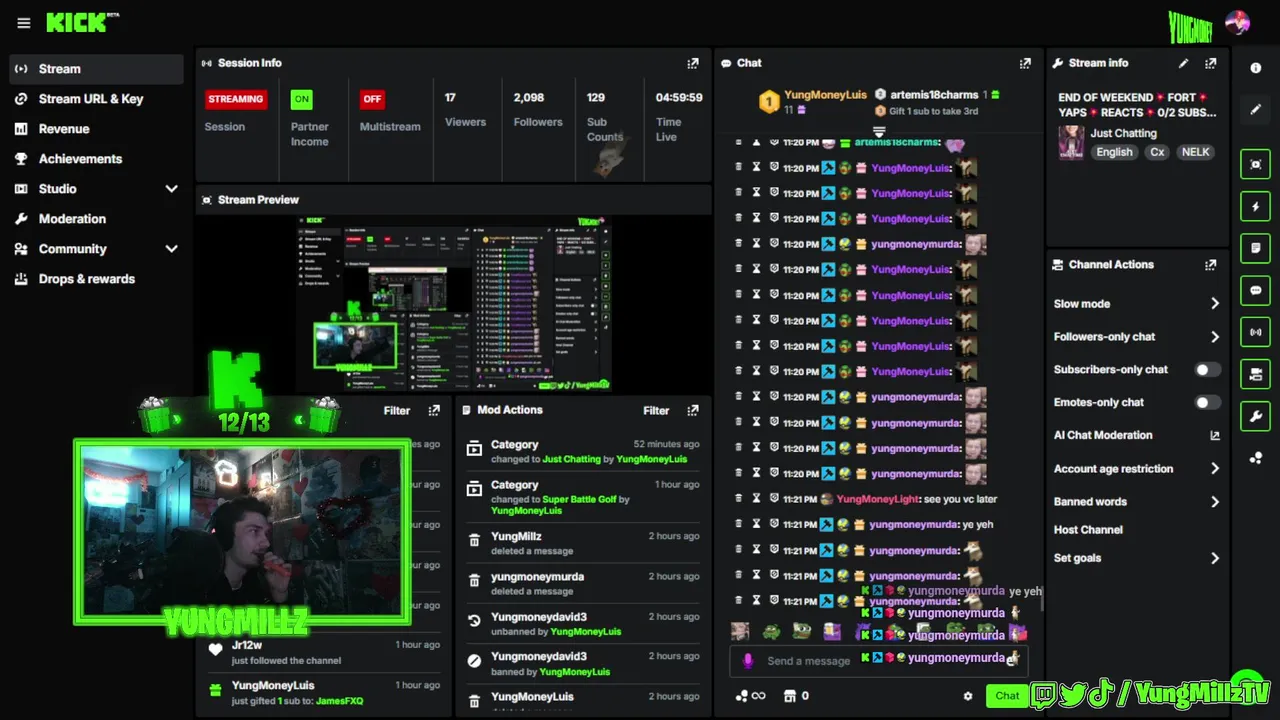Pop out the Stream info panel
Image resolution: width=1280 pixels, height=720 pixels.
point(1211,63)
